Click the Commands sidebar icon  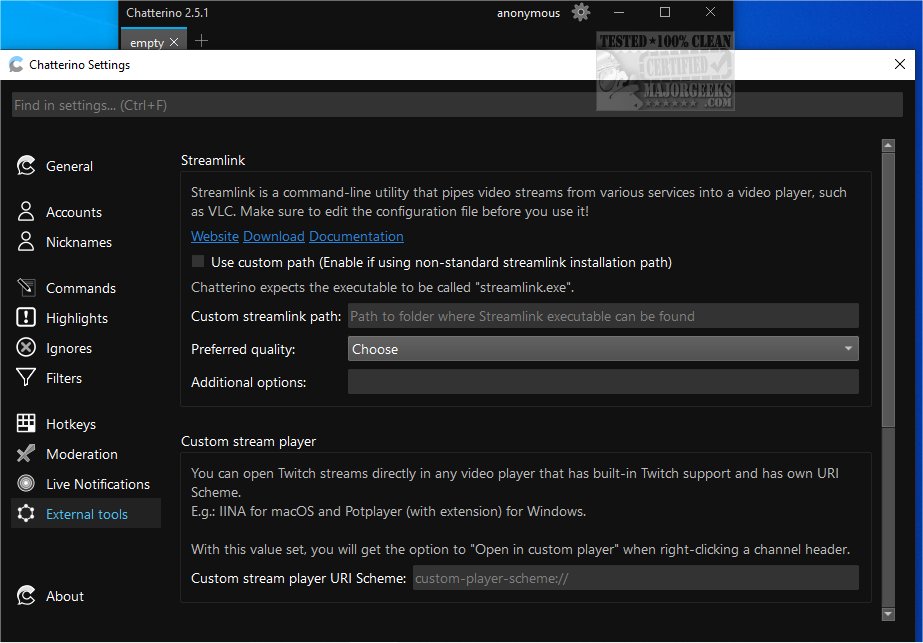[26, 288]
